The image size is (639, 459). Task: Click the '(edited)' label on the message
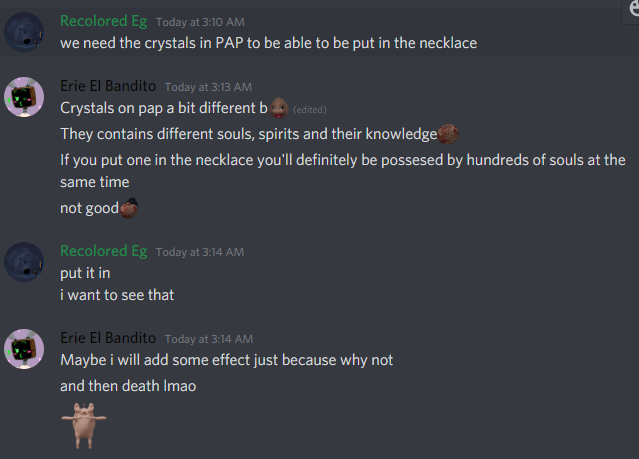click(x=310, y=110)
